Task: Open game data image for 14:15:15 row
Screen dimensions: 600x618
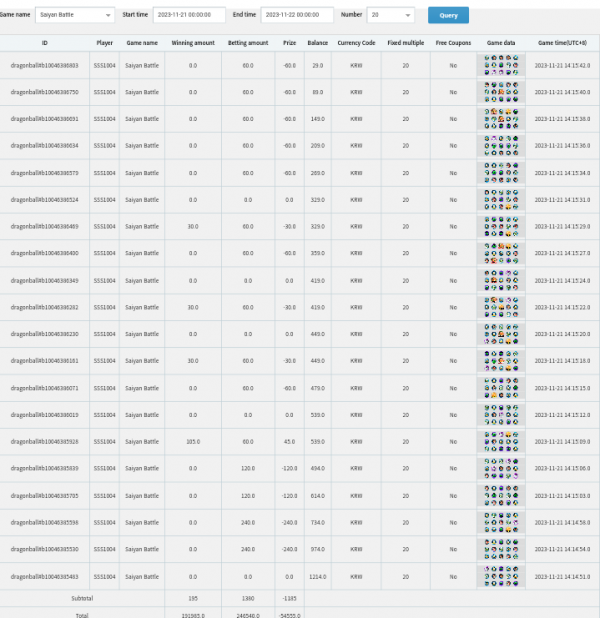Action: click(x=501, y=388)
